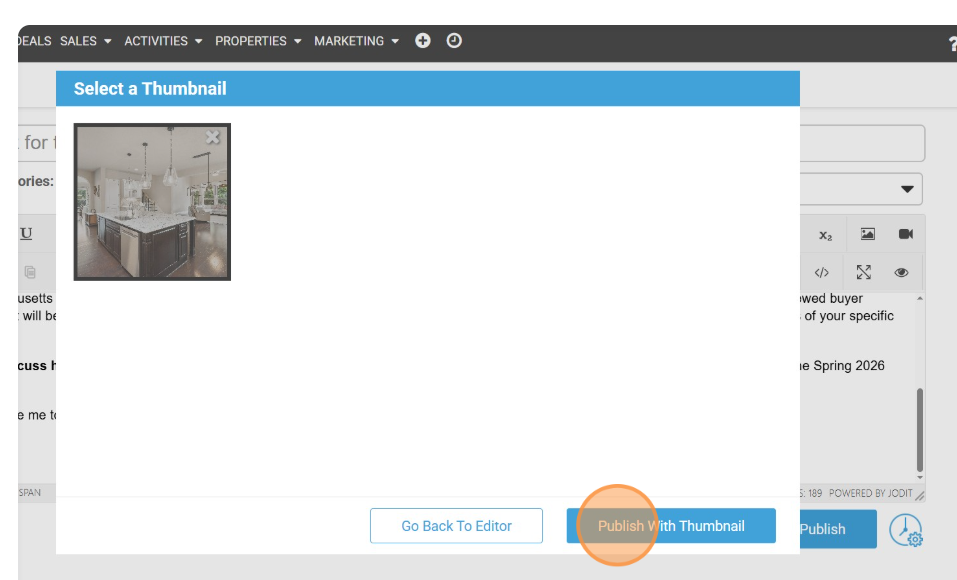Click Publish With Thumbnail button

click(x=671, y=526)
